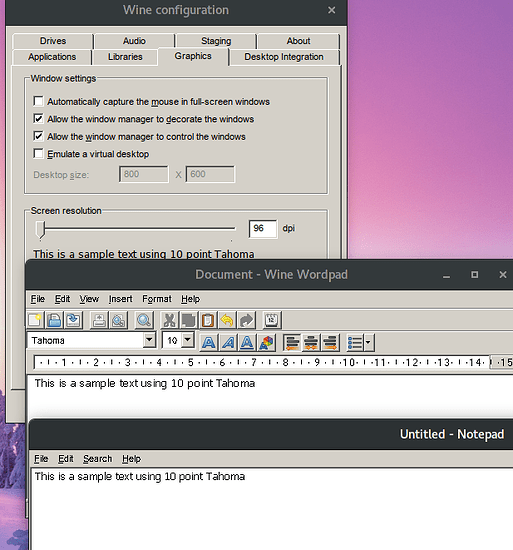This screenshot has height=550, width=513.
Task: Click the Print icon in Wordpad toolbar
Action: pyautogui.click(x=99, y=320)
